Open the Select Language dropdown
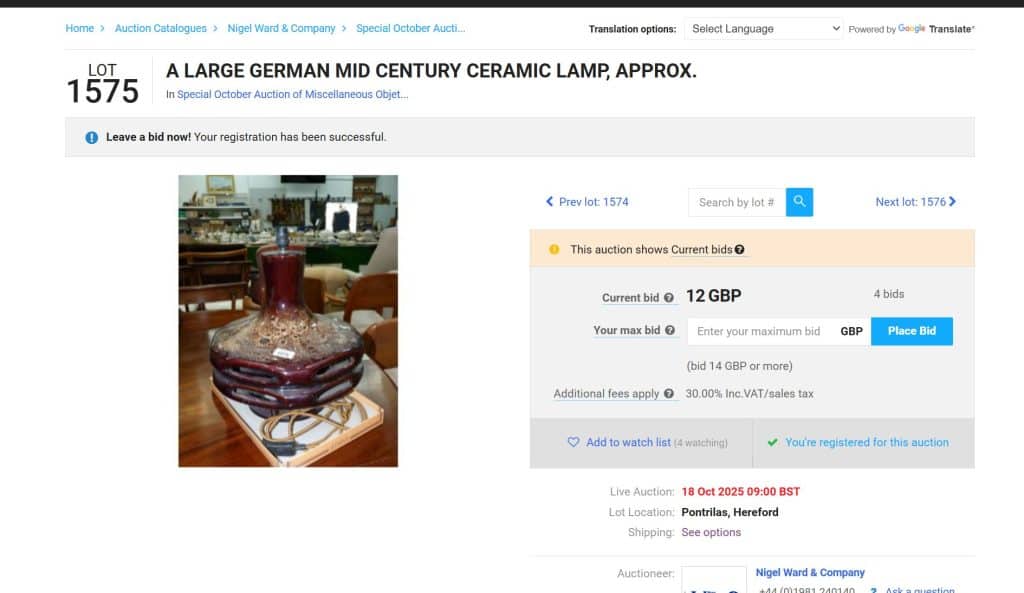Viewport: 1024px width, 593px height. 765,29
